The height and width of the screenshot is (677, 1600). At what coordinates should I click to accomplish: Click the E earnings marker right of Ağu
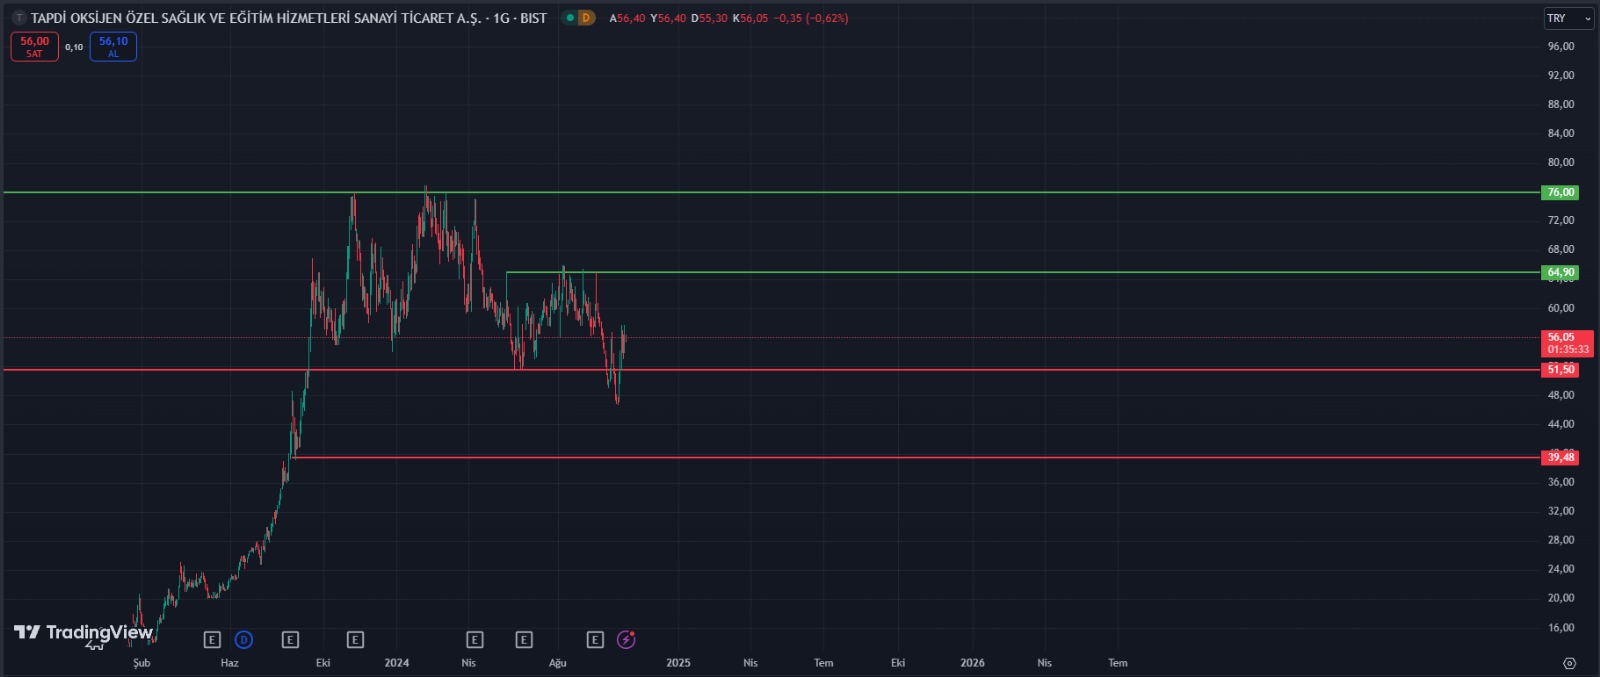[x=595, y=640]
